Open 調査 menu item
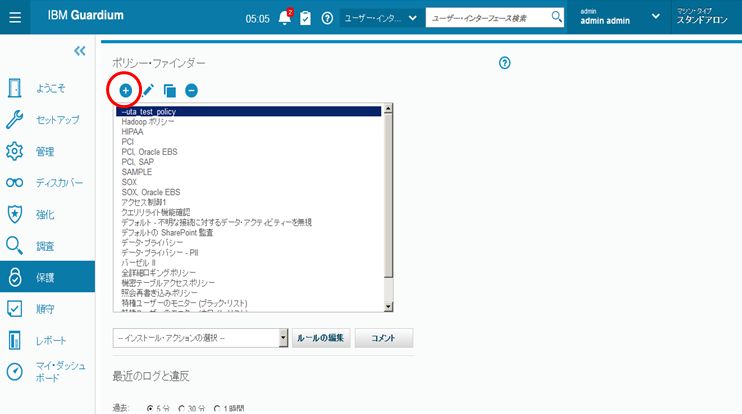This screenshot has height=414, width=742. click(47, 246)
